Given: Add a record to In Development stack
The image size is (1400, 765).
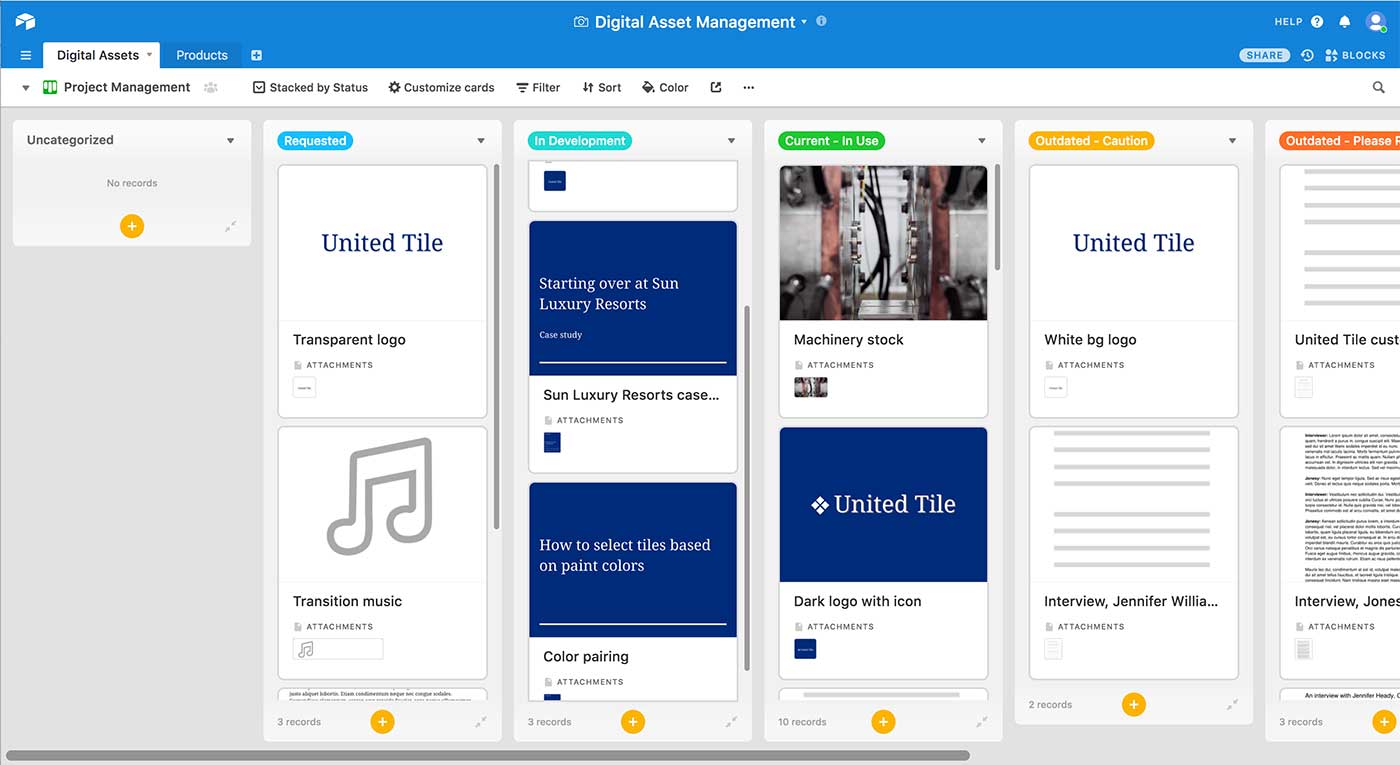Looking at the screenshot, I should point(632,721).
